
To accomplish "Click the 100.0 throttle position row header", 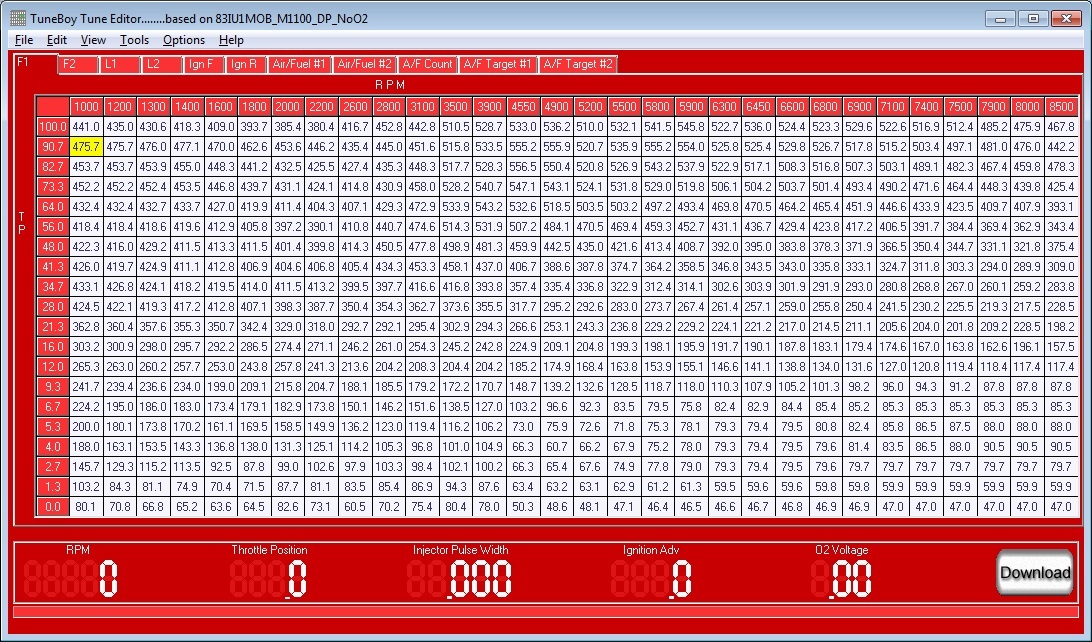I will click(x=52, y=127).
